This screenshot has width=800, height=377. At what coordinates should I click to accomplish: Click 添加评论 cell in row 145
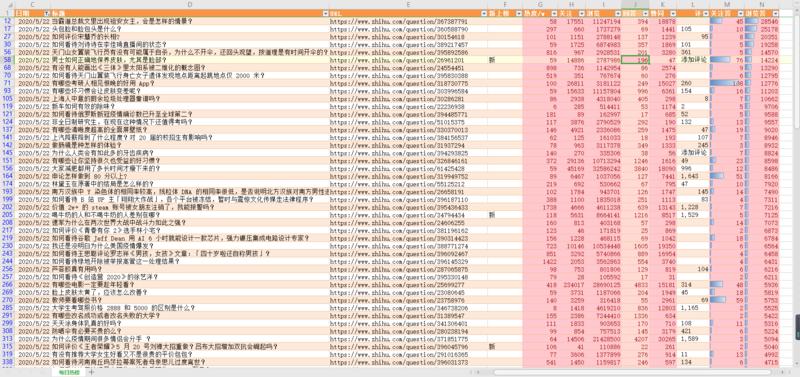tap(693, 153)
